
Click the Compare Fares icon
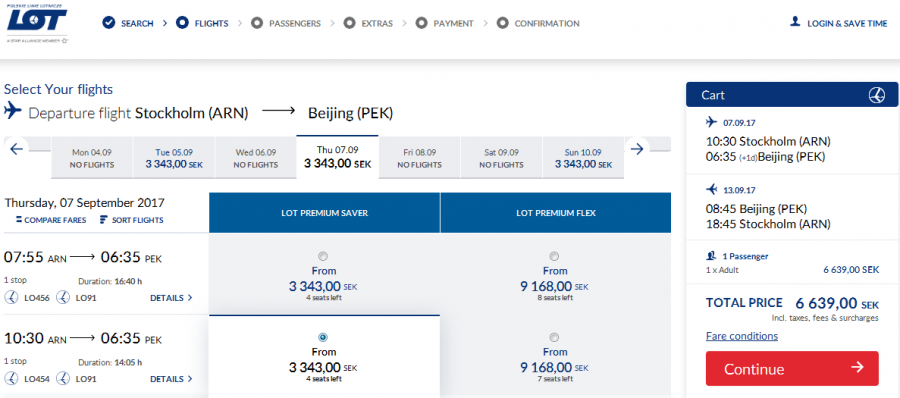point(19,220)
